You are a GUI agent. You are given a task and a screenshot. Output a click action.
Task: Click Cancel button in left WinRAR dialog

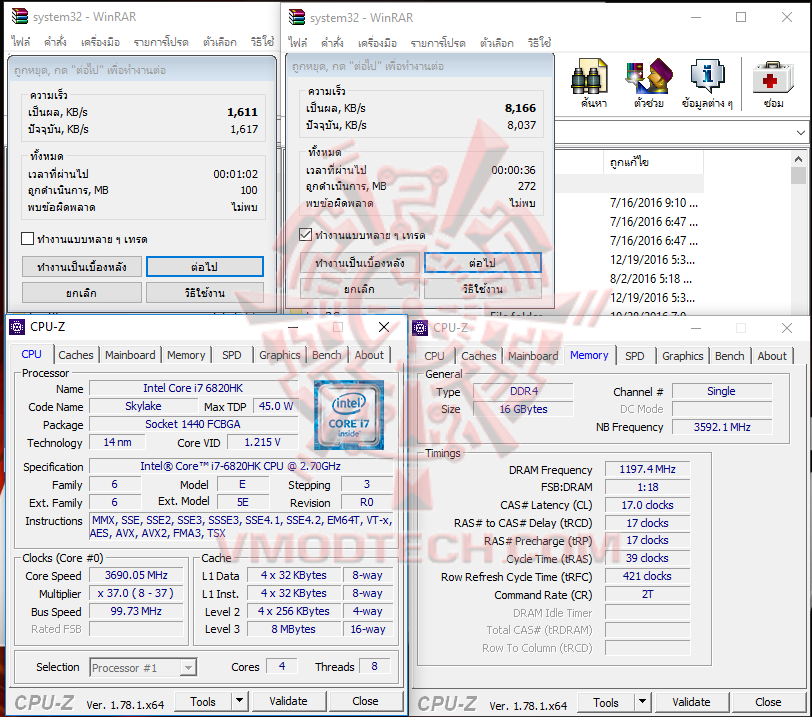82,293
